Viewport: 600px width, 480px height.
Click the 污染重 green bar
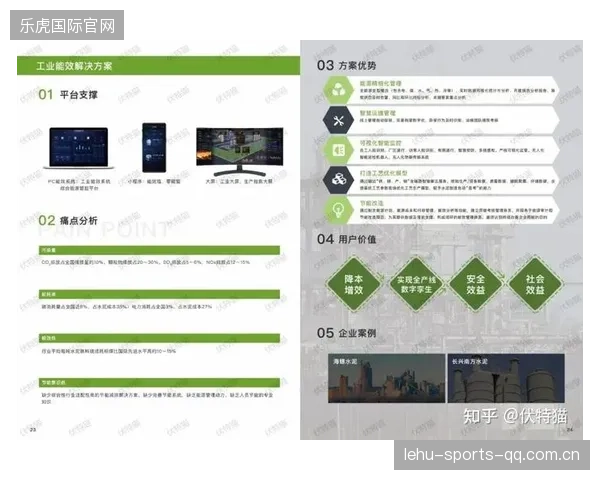[159, 250]
